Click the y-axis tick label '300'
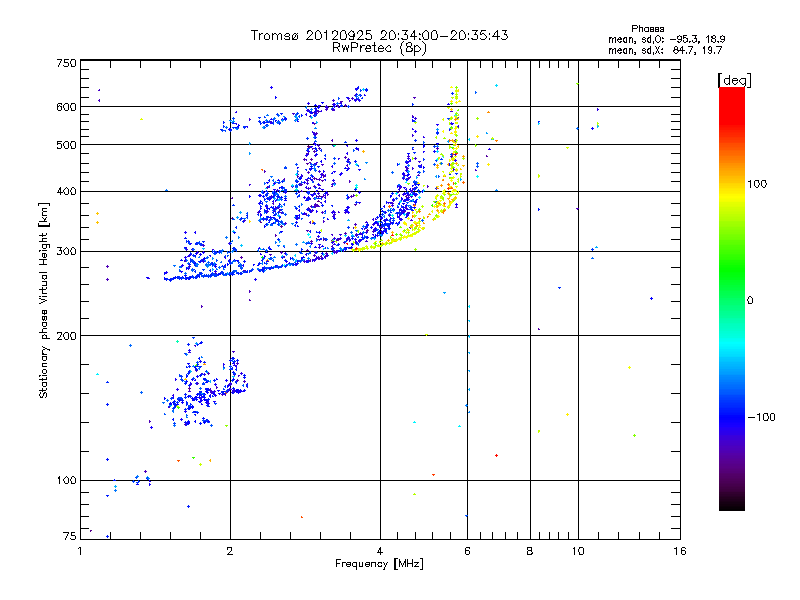 pyautogui.click(x=66, y=251)
